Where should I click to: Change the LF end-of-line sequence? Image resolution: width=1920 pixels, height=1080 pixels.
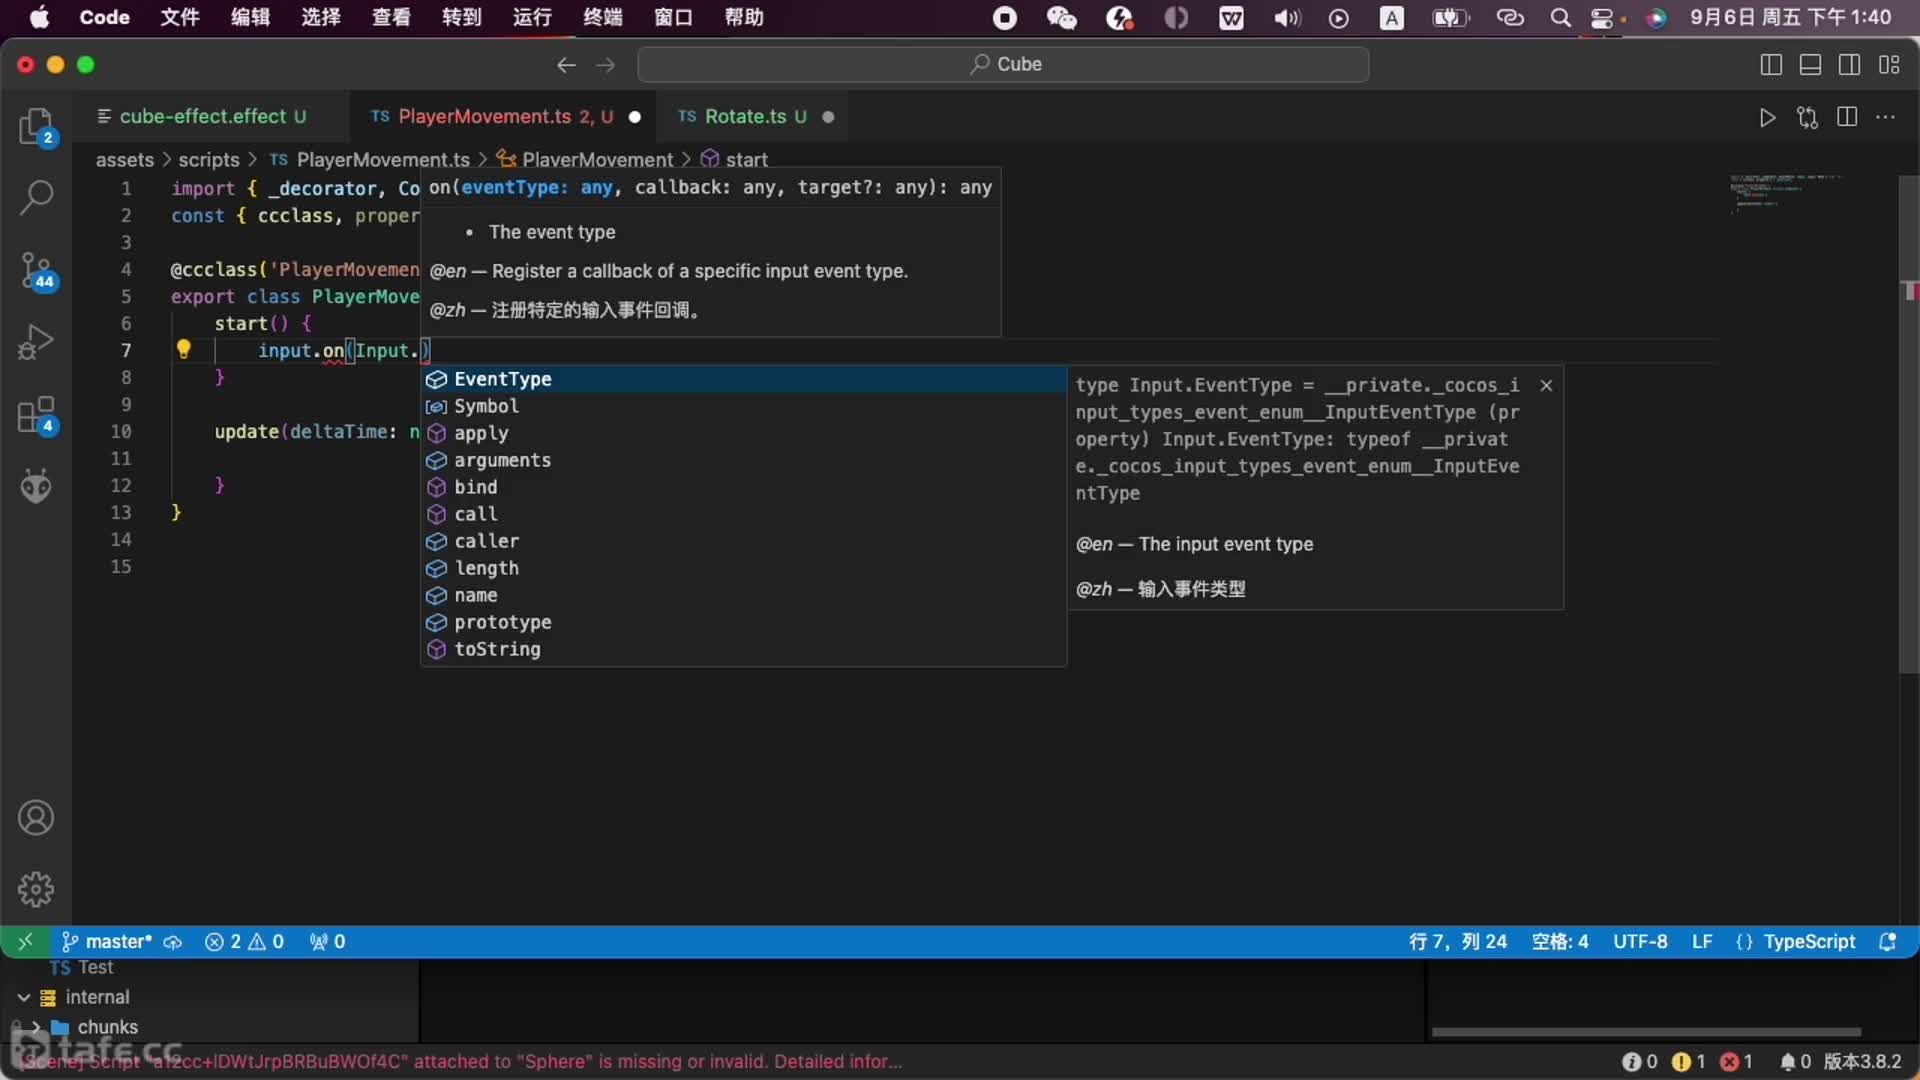[1702, 941]
